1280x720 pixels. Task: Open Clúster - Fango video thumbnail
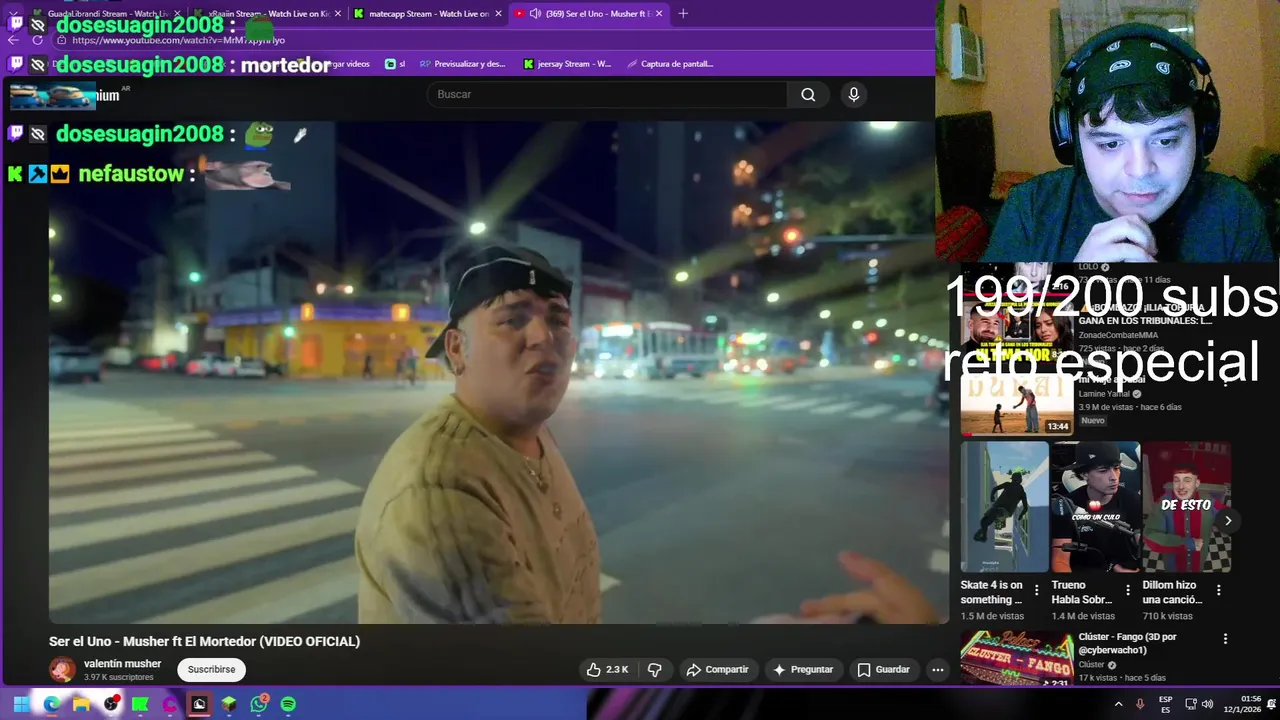click(1017, 658)
